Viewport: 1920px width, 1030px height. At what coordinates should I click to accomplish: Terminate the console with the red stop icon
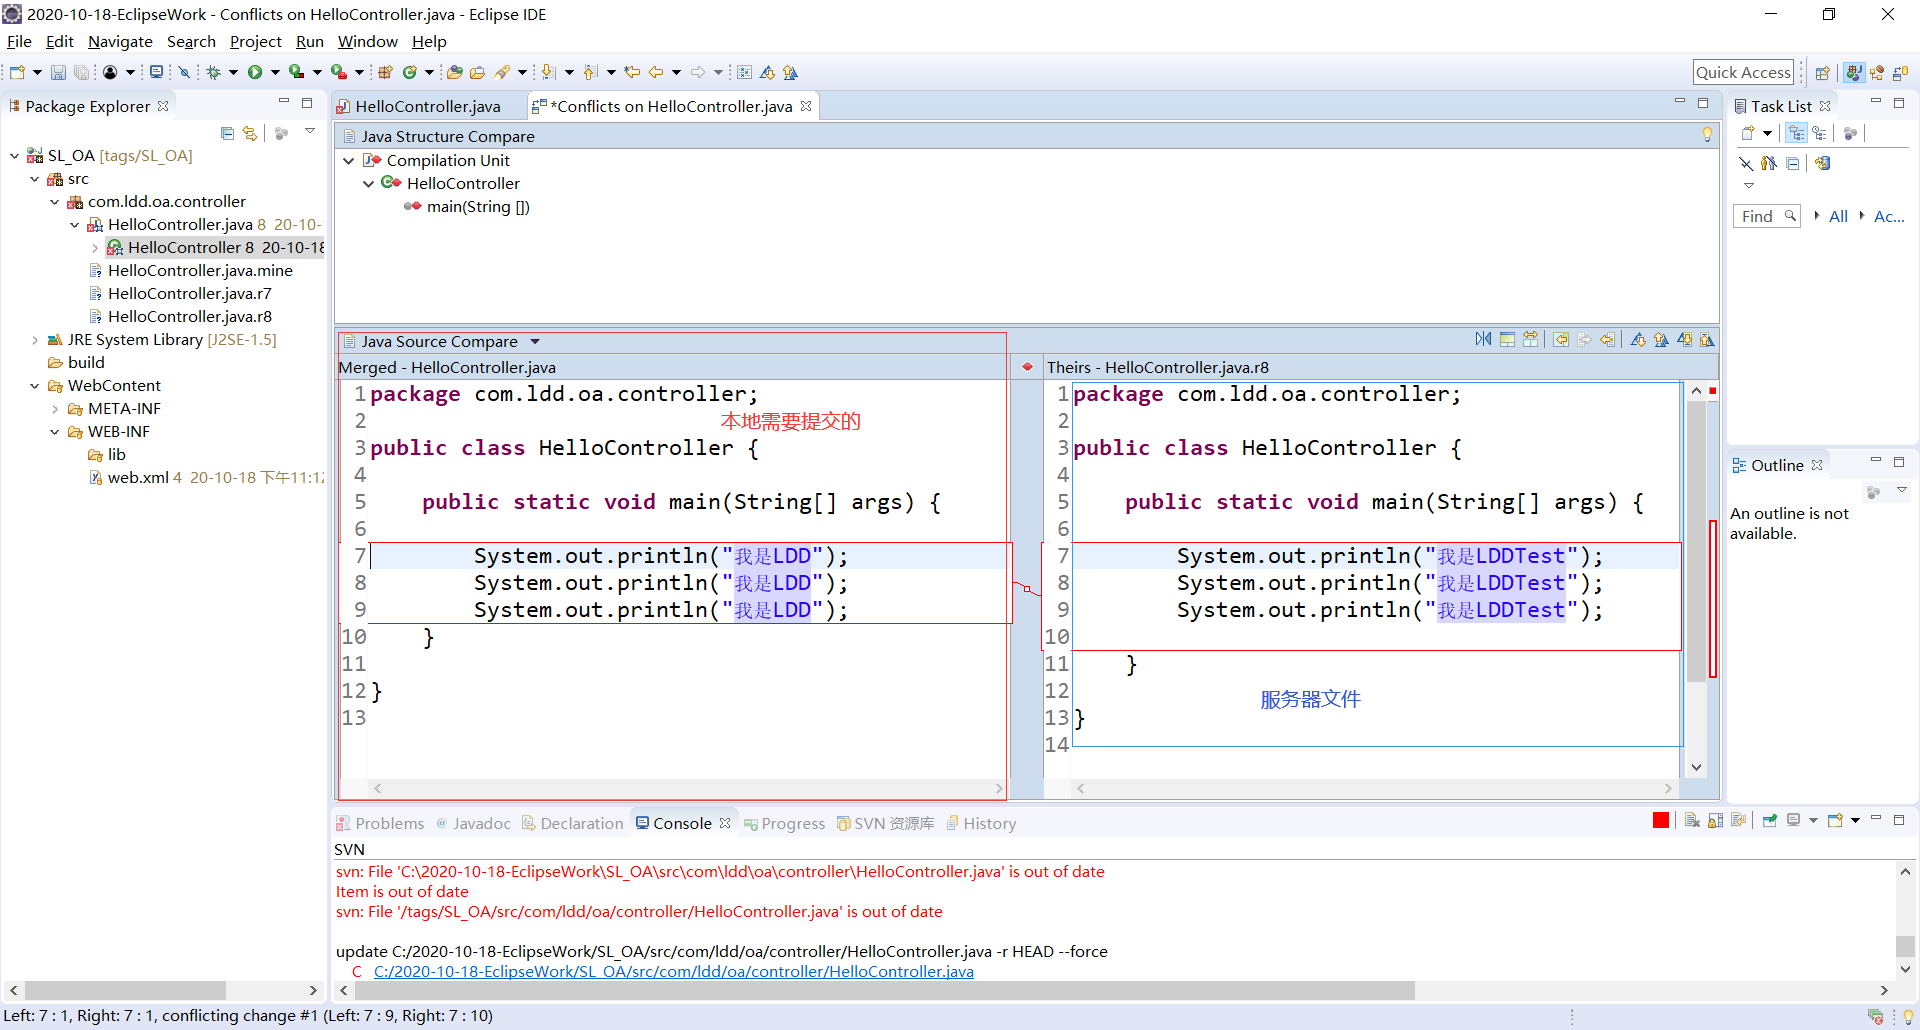(1661, 819)
